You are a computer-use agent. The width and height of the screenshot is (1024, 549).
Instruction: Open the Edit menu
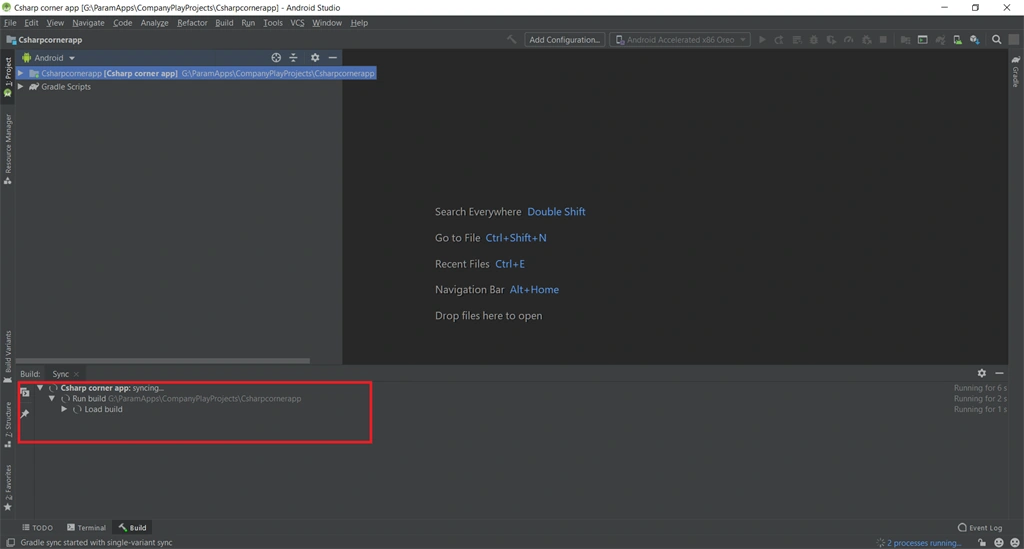coord(31,23)
